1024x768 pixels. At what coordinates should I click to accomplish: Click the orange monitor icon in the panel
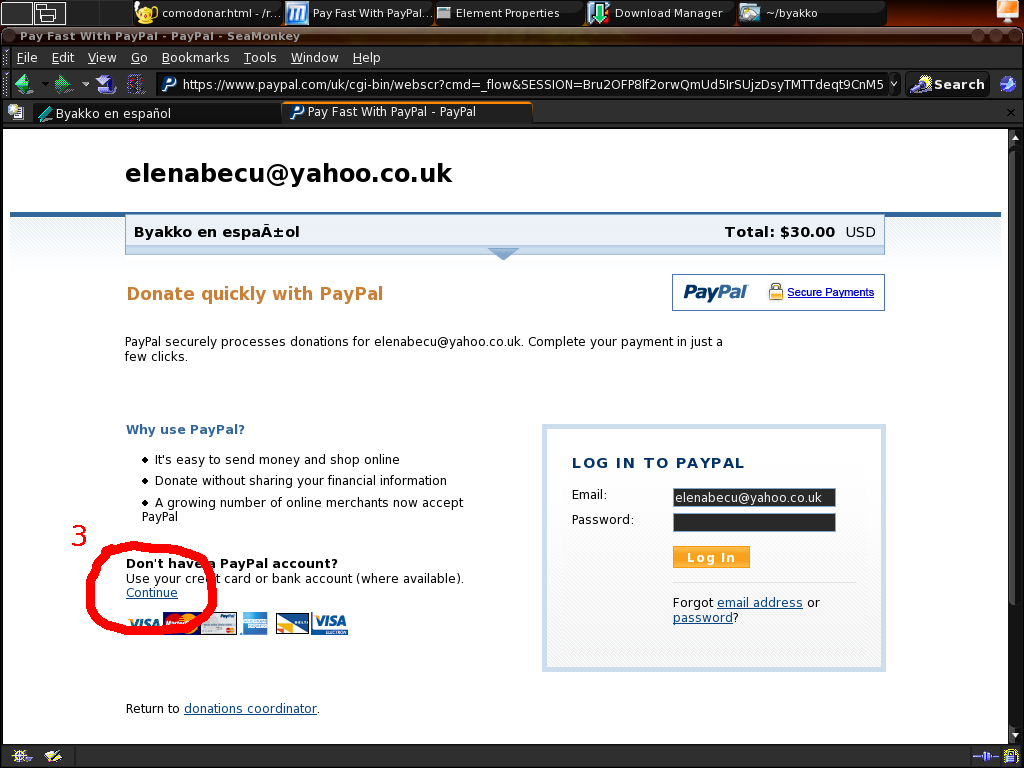coord(1009,12)
